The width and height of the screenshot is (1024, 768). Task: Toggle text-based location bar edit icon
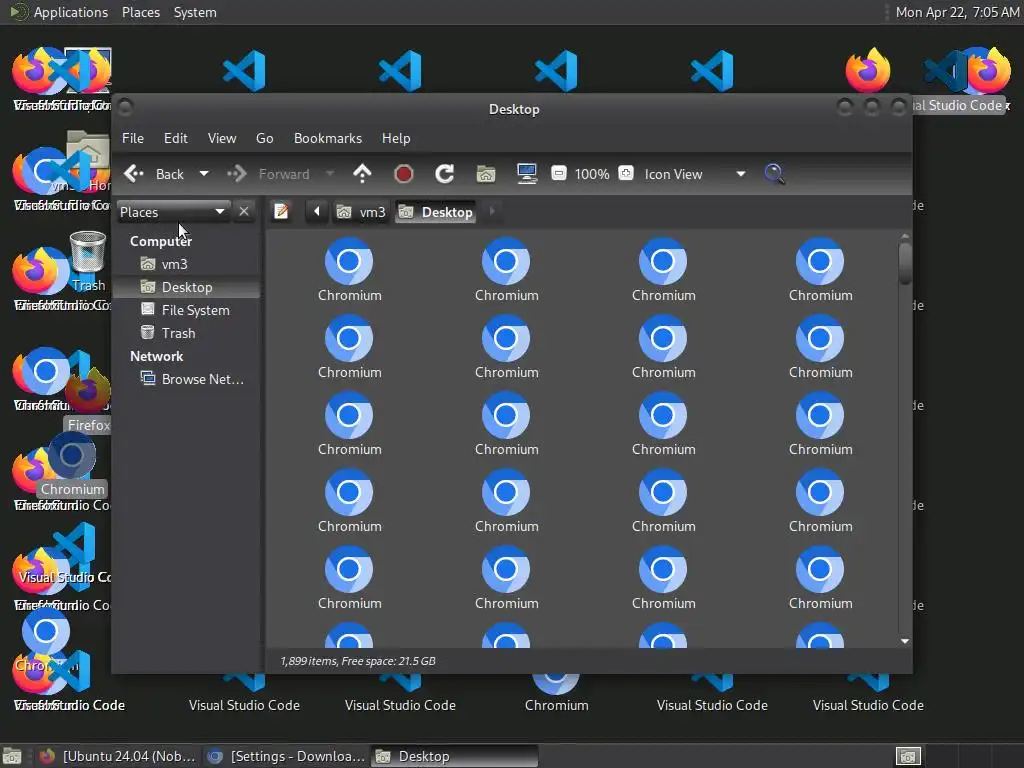tap(281, 212)
